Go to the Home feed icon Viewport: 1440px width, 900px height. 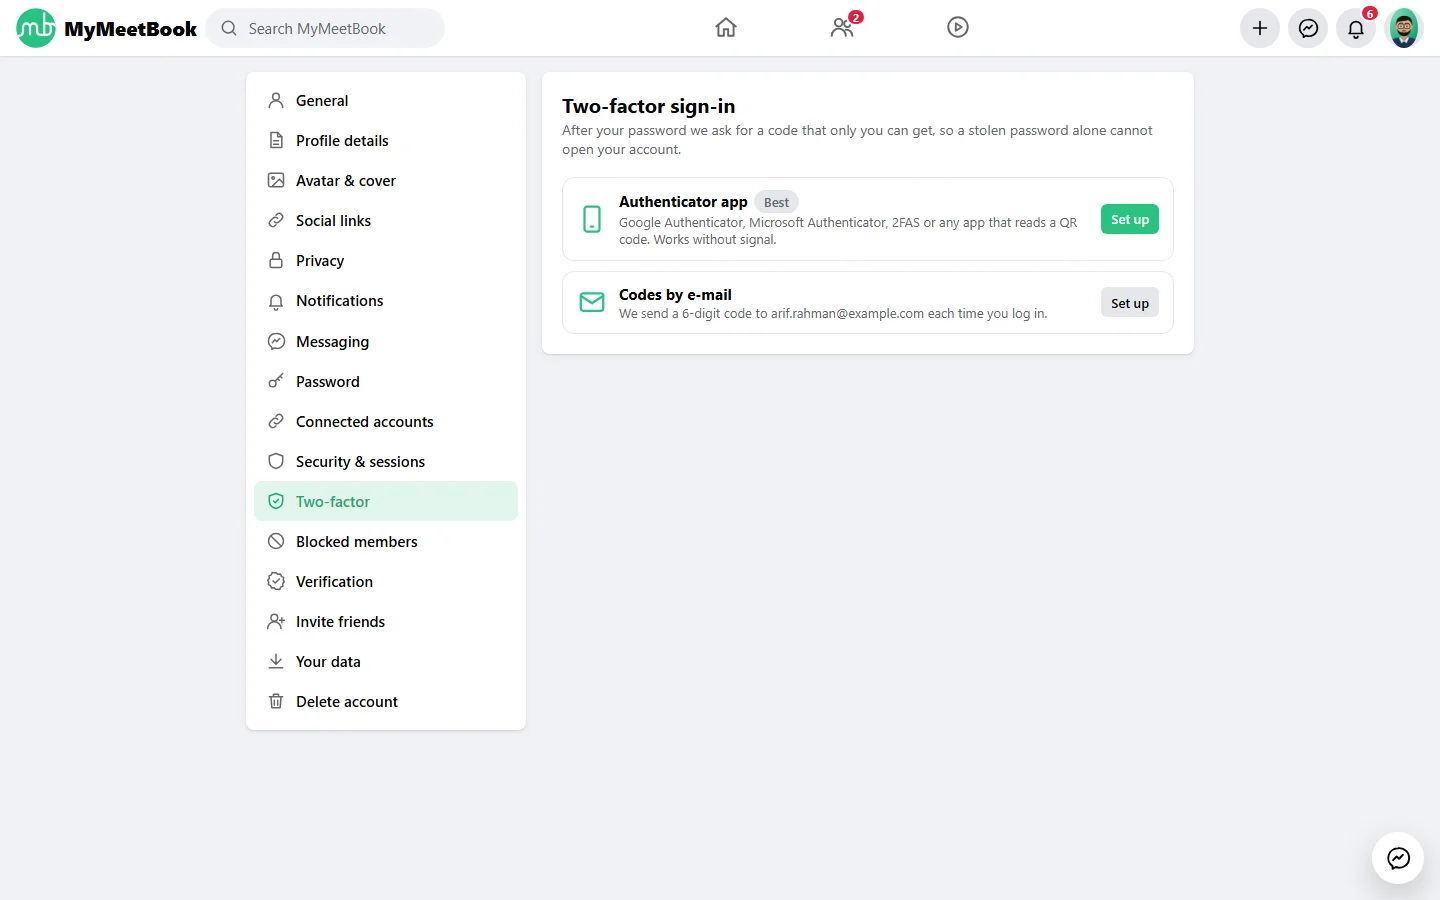726,28
